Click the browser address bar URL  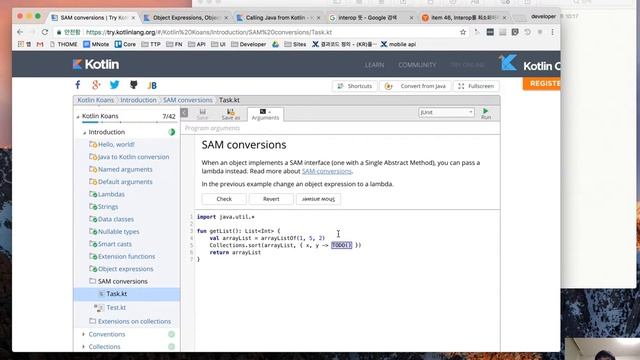pyautogui.click(x=209, y=32)
